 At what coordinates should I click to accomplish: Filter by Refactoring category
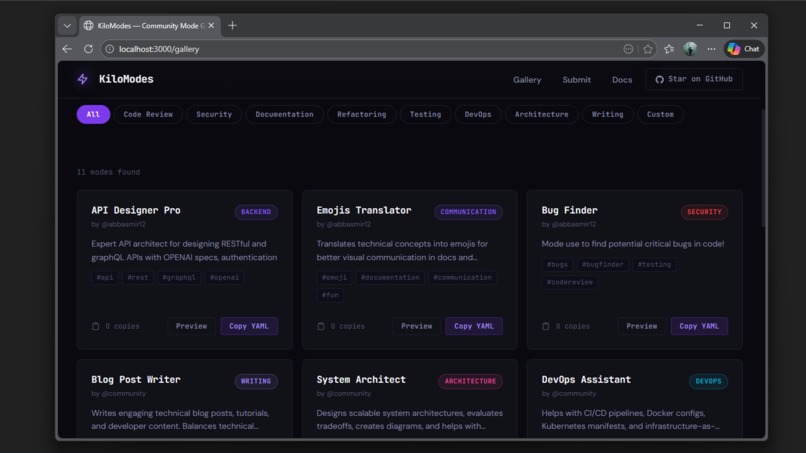[x=361, y=114]
